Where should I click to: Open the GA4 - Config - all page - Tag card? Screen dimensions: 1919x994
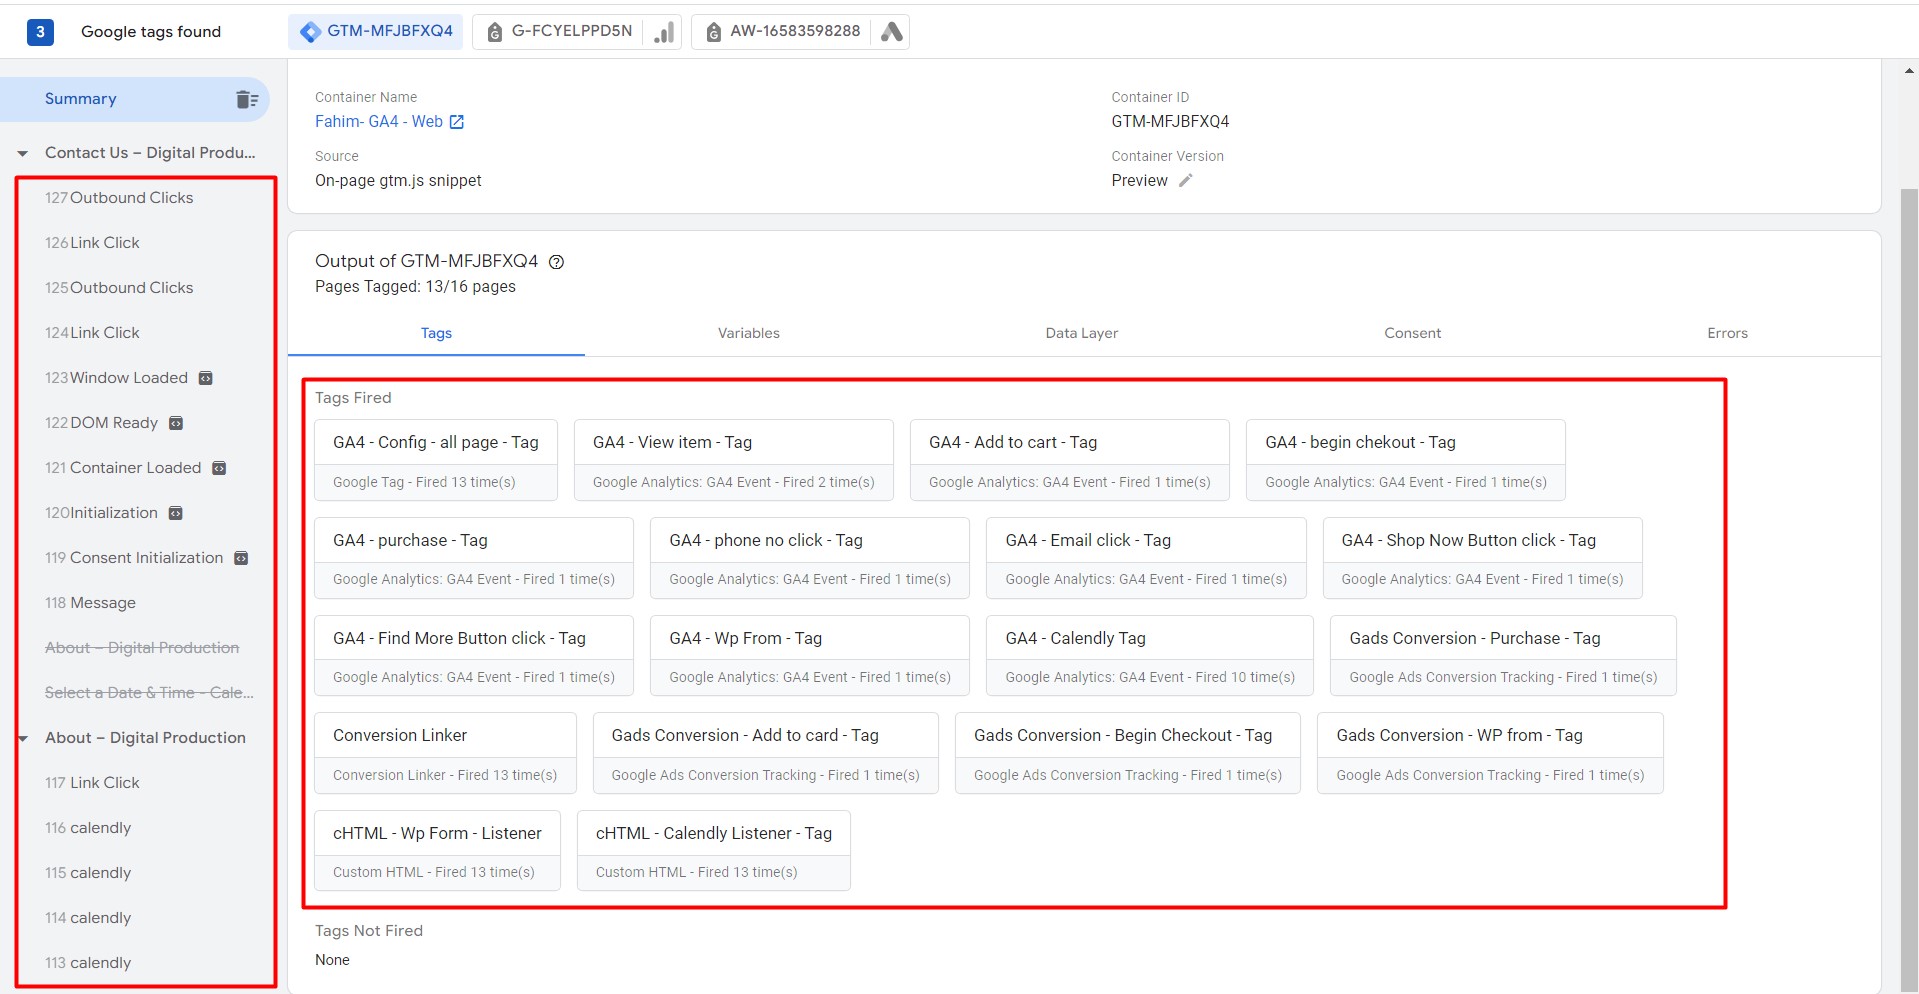pyautogui.click(x=436, y=460)
